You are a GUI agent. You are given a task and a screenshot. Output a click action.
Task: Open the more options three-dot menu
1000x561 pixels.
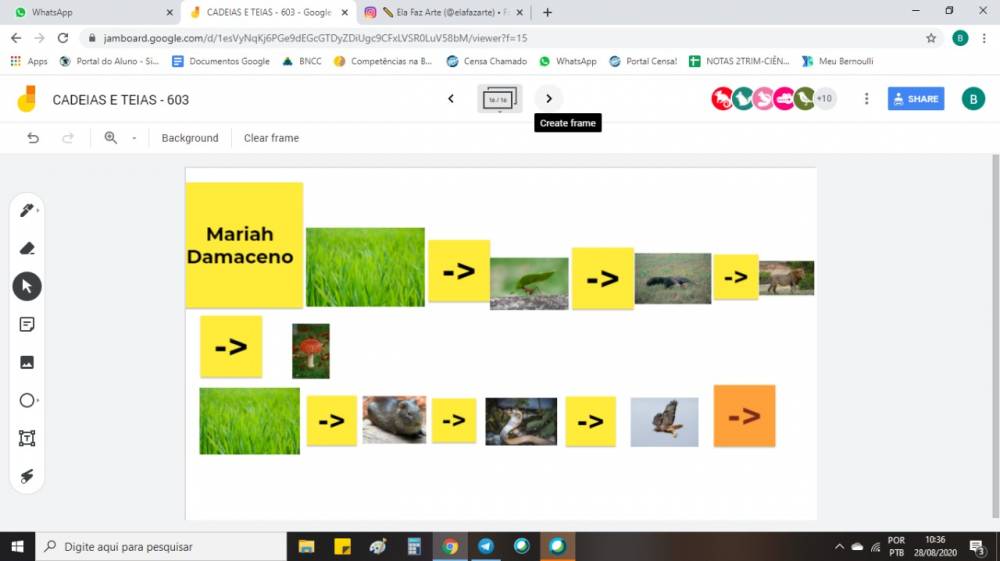click(x=867, y=99)
